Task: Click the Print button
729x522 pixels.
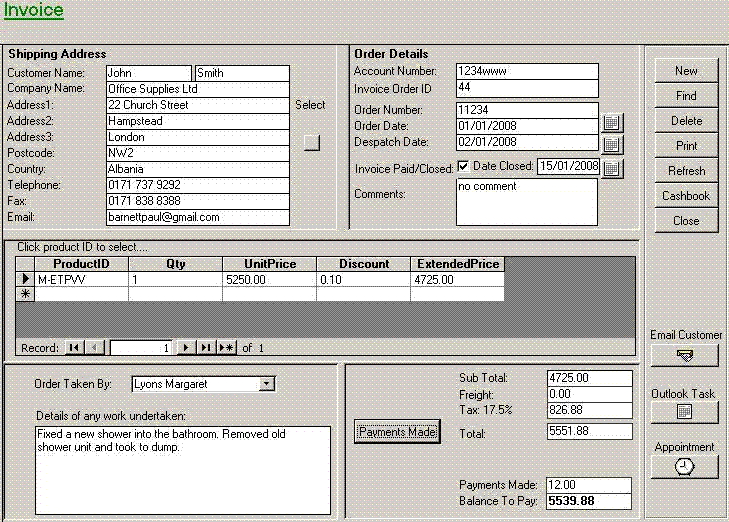Action: point(686,146)
